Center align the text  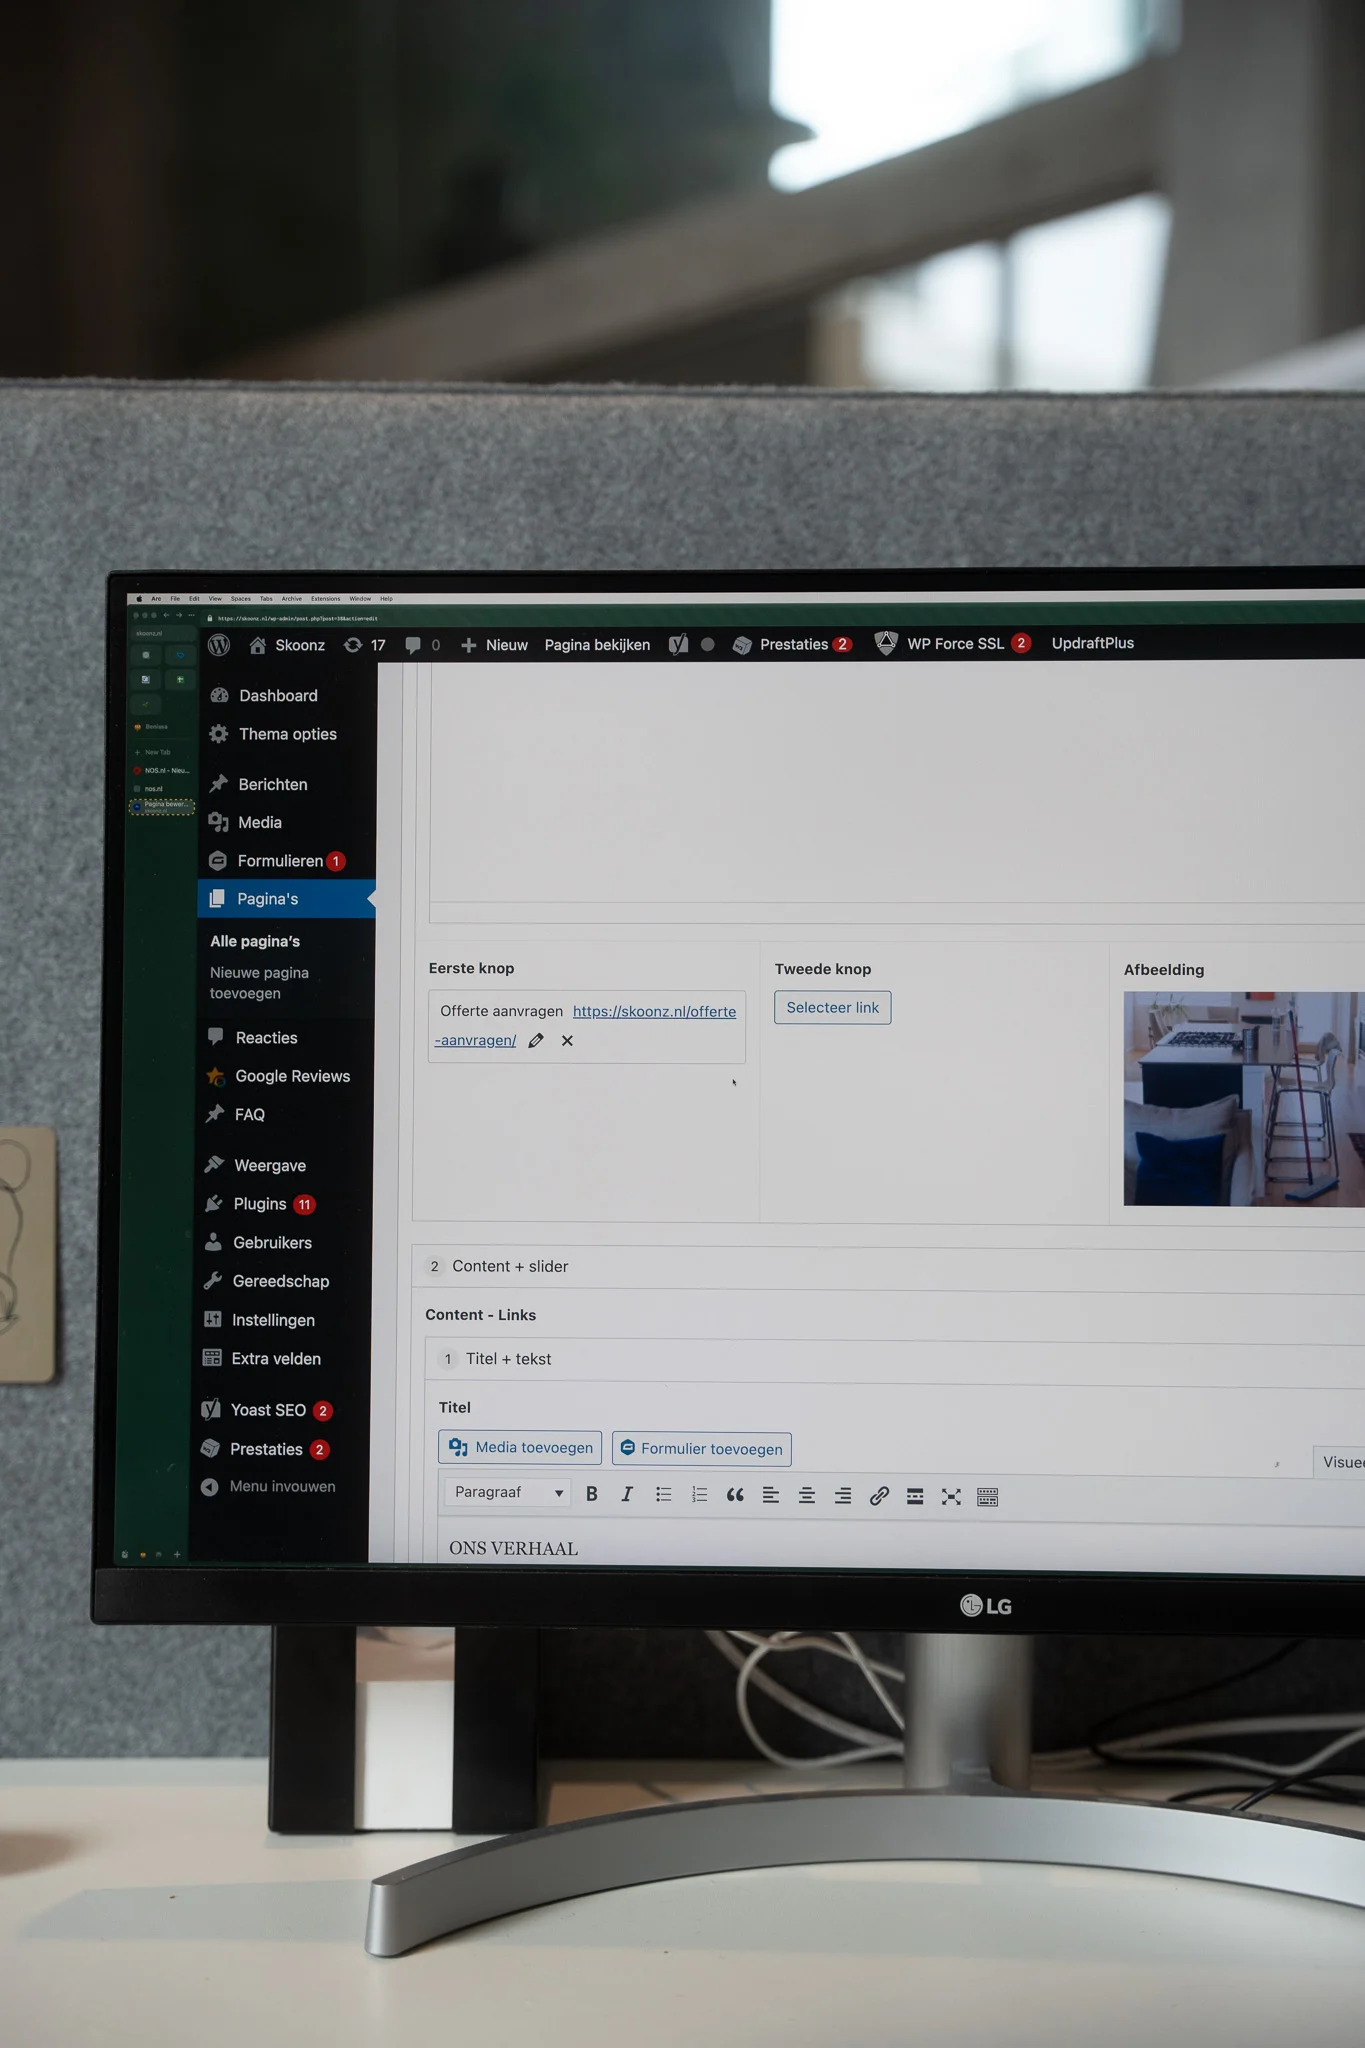pos(807,1496)
